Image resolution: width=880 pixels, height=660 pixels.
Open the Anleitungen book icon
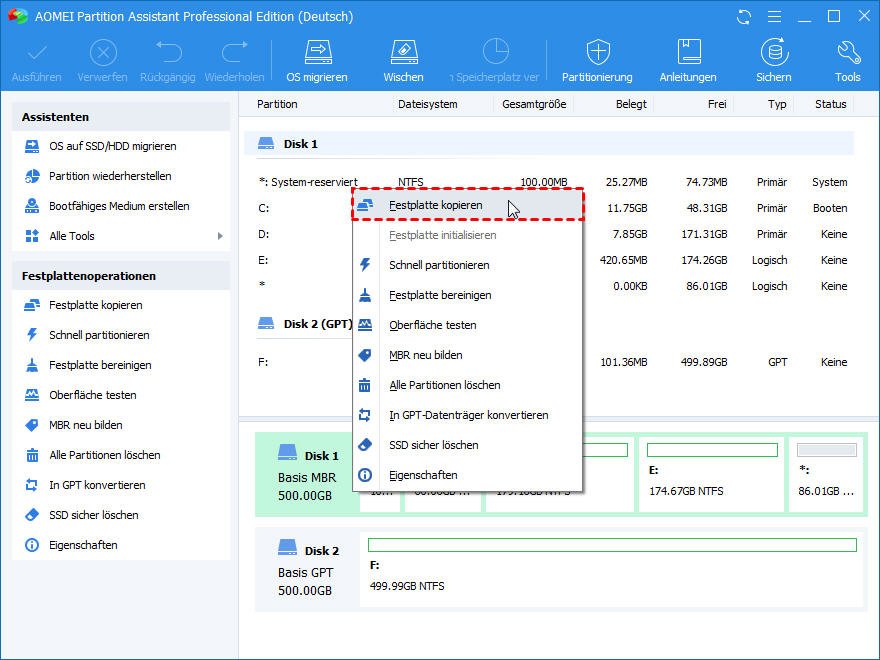click(688, 53)
